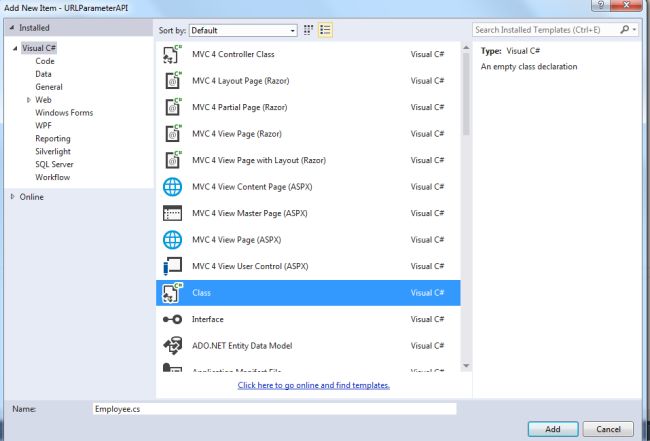650x441 pixels.
Task: Select the Silverlight category
Action: (x=53, y=151)
